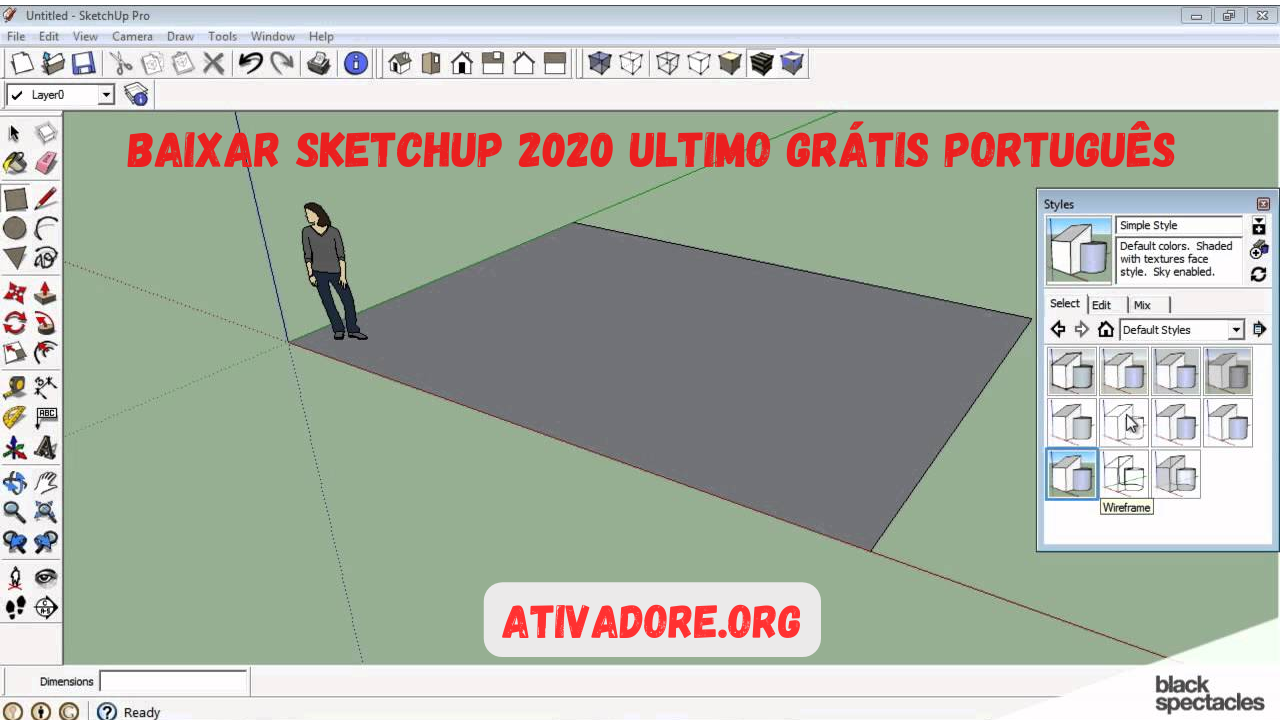Image resolution: width=1280 pixels, height=720 pixels.
Task: Select the Push/Pull tool
Action: tap(46, 294)
